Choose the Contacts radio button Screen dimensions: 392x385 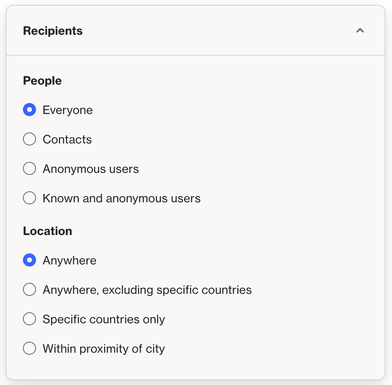point(29,139)
